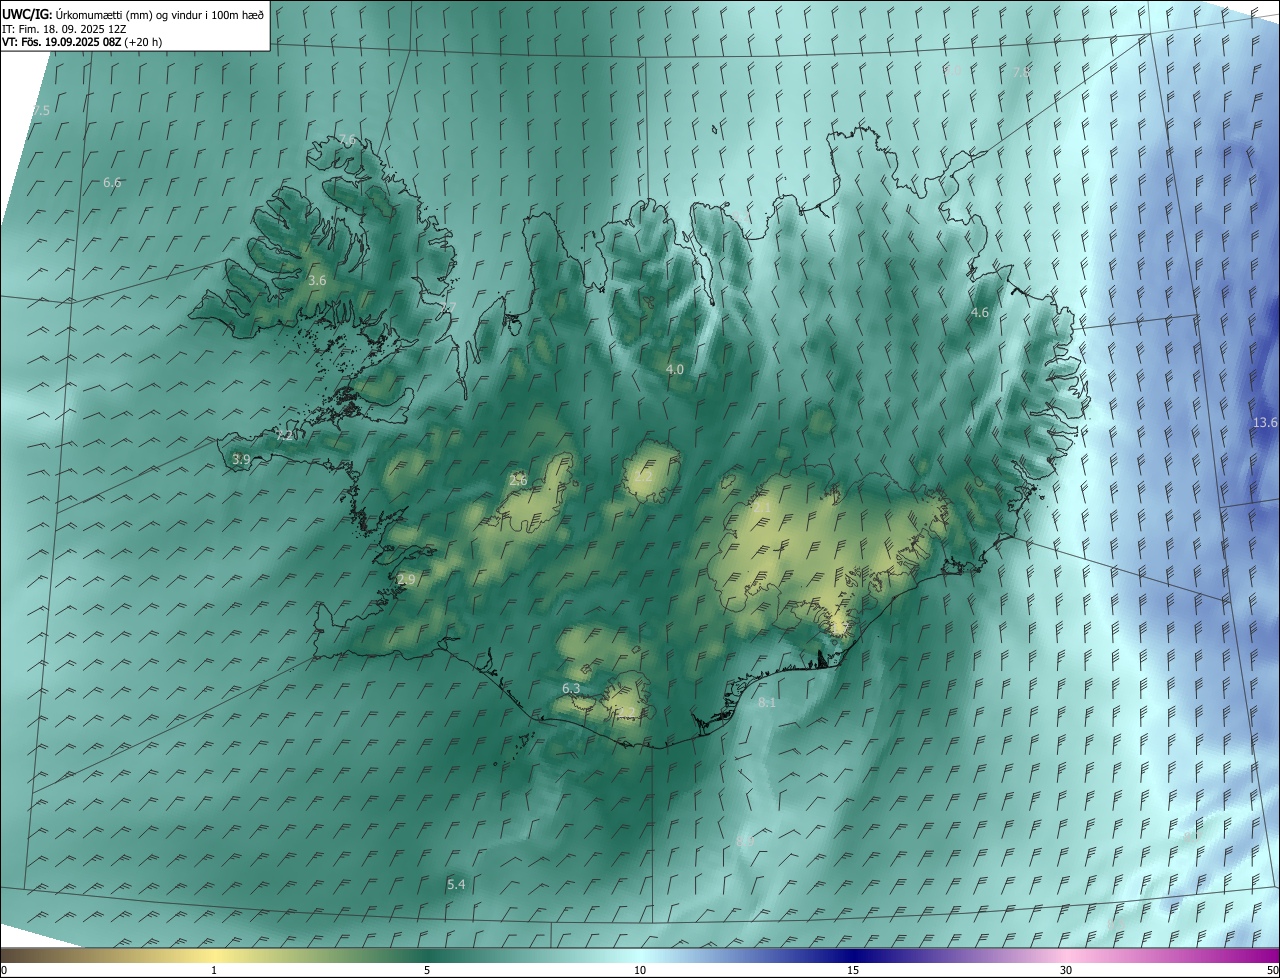
Task: Click the 7.6 value at the Westfjords tip
Action: point(347,139)
